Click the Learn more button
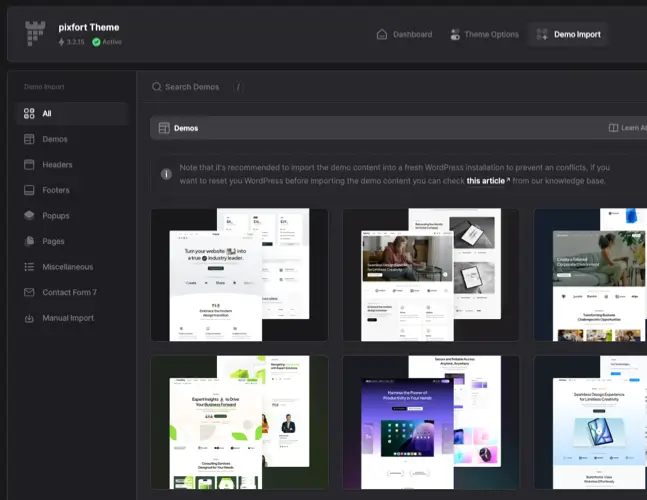 [x=627, y=128]
